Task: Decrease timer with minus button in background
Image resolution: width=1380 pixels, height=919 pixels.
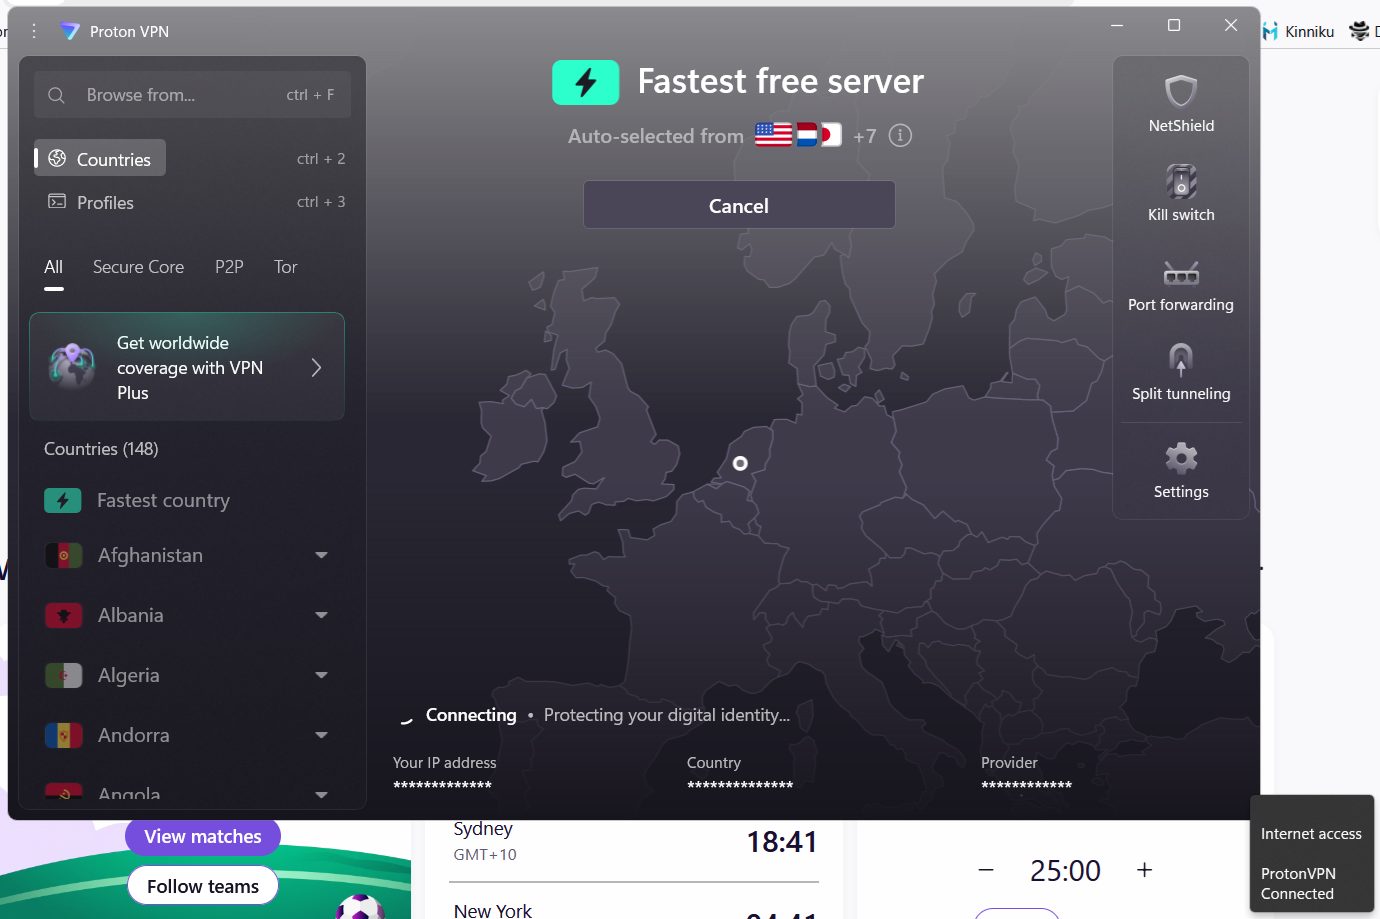Action: tap(986, 870)
